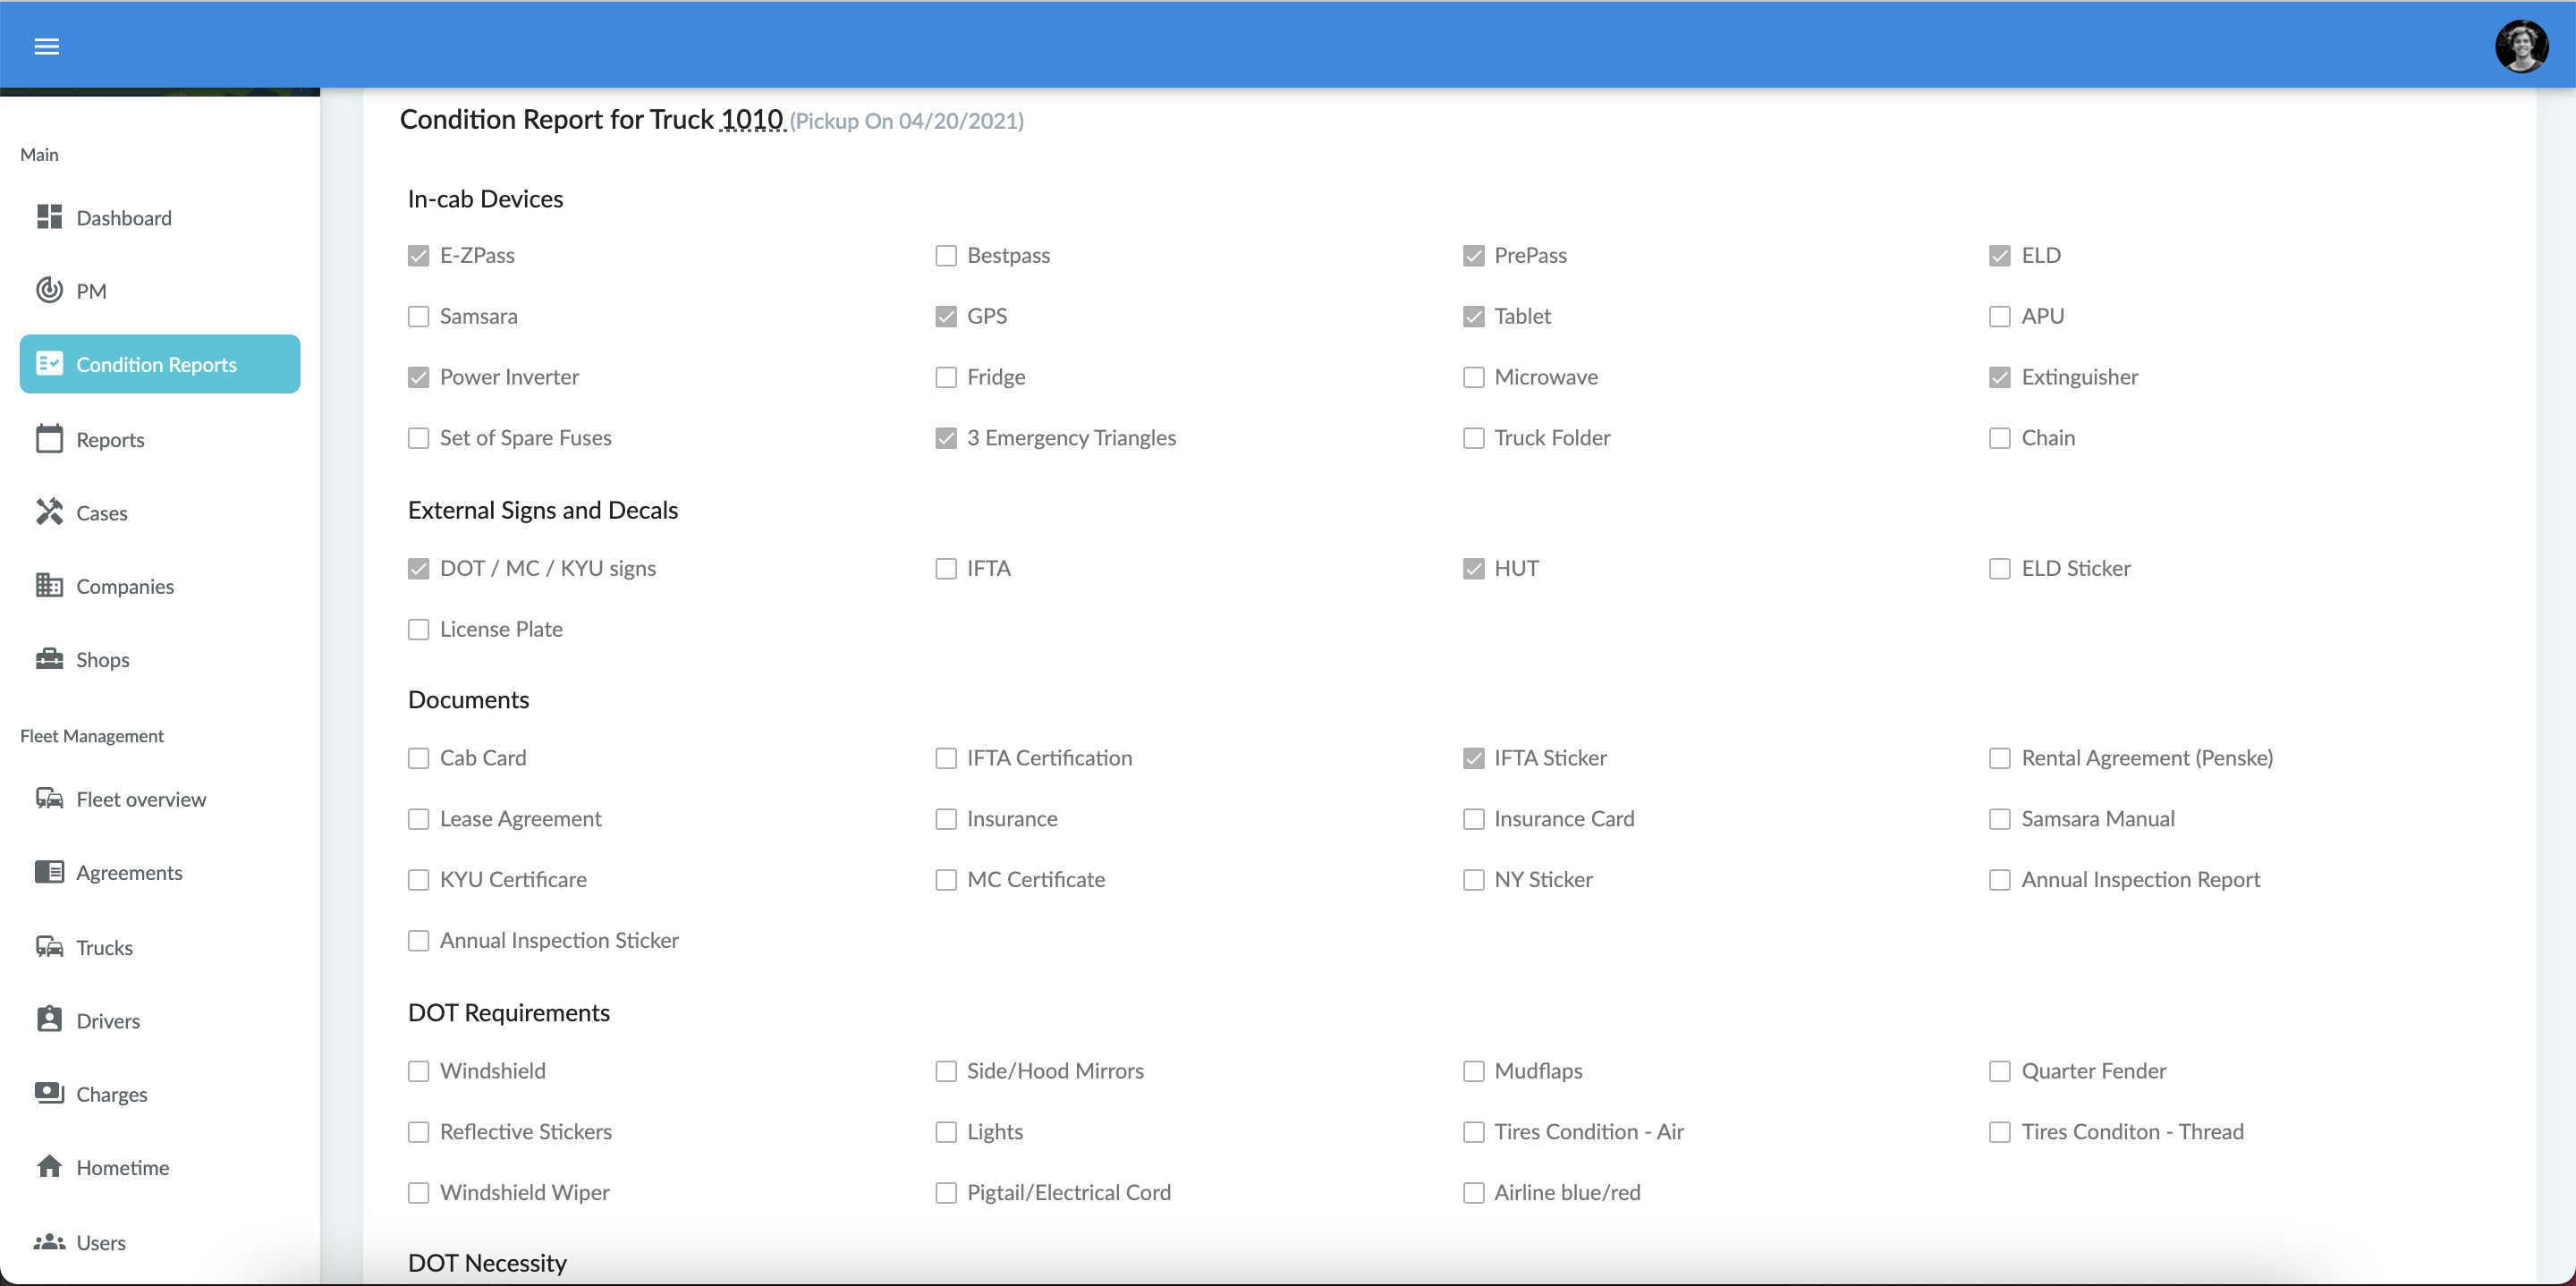This screenshot has height=1286, width=2576.
Task: Click the PM icon in the sidebar
Action: (50, 290)
